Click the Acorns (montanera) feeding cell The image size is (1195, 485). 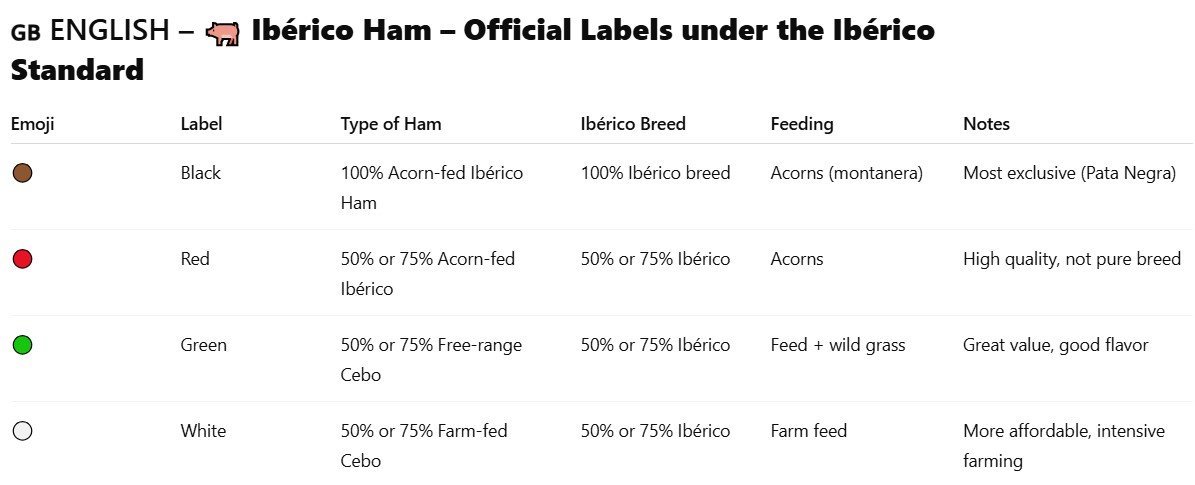847,173
